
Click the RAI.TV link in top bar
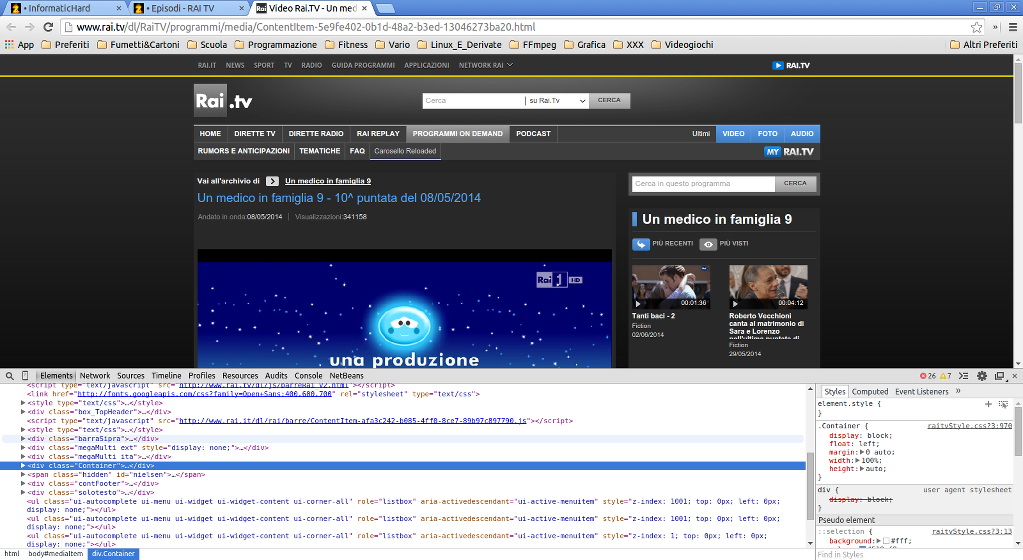(791, 65)
